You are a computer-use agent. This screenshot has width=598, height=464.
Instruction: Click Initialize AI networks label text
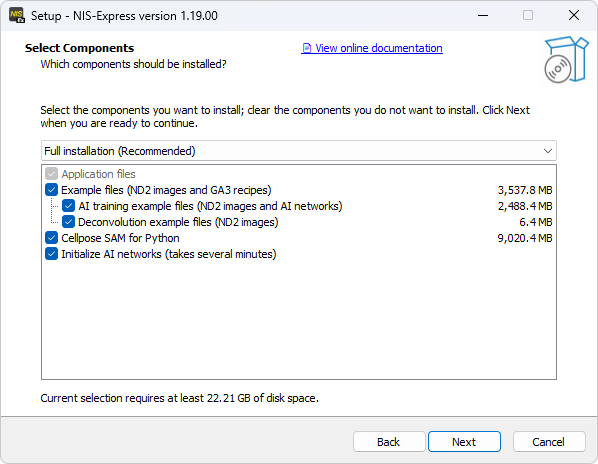[169, 254]
